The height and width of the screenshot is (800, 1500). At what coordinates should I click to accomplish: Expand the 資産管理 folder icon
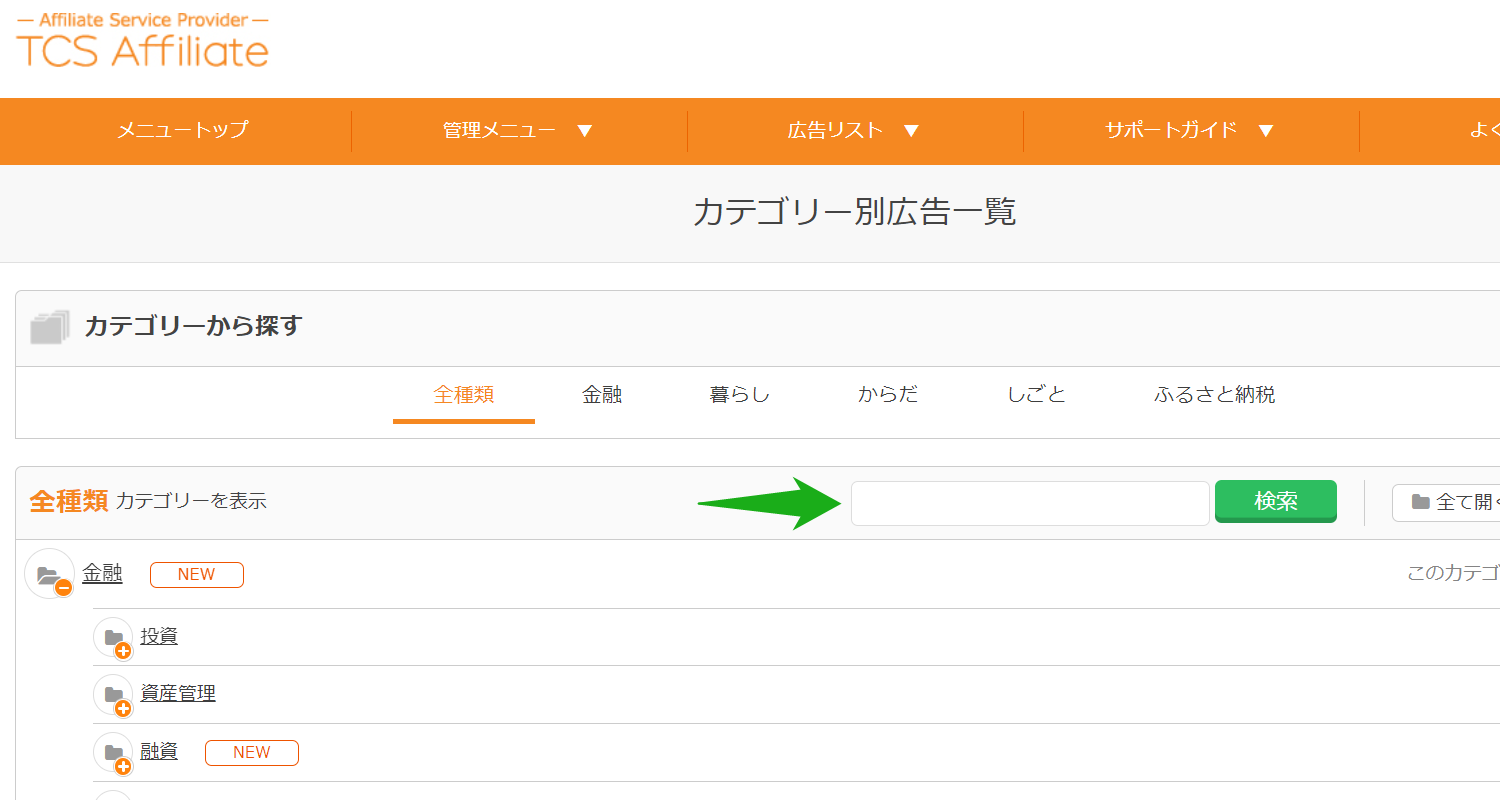(x=114, y=695)
